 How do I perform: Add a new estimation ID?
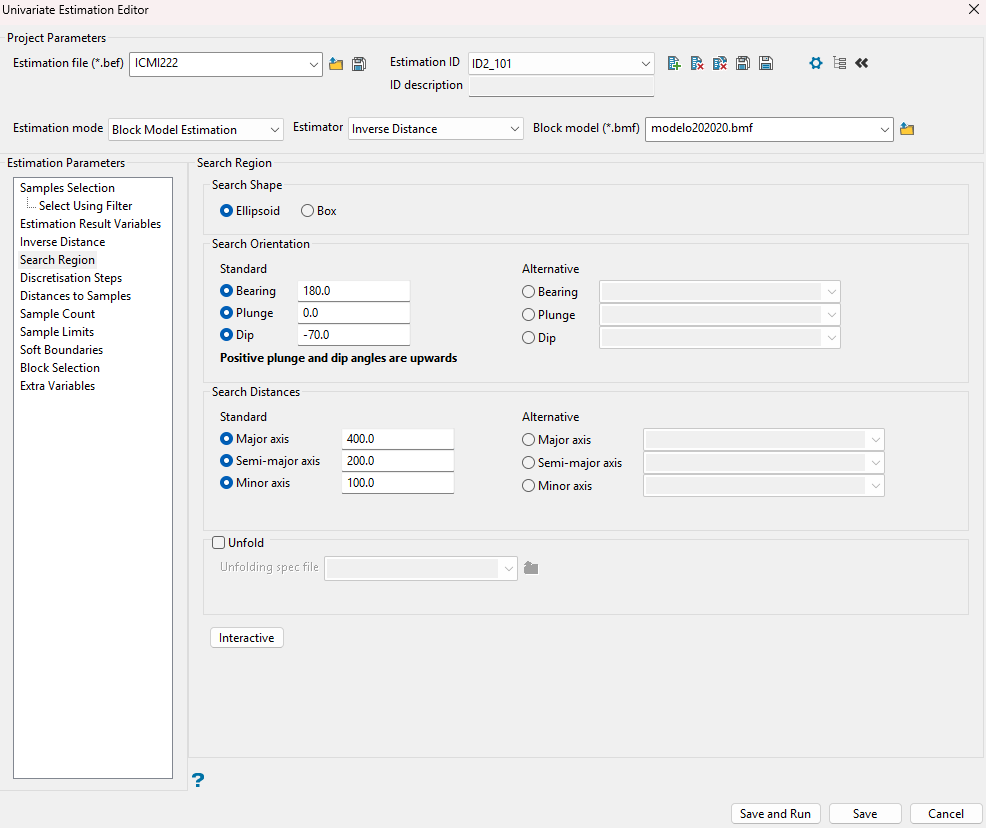674,63
